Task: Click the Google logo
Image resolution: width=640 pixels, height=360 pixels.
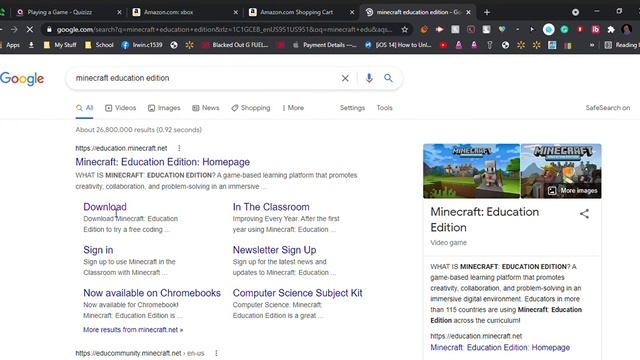Action: 22,78
